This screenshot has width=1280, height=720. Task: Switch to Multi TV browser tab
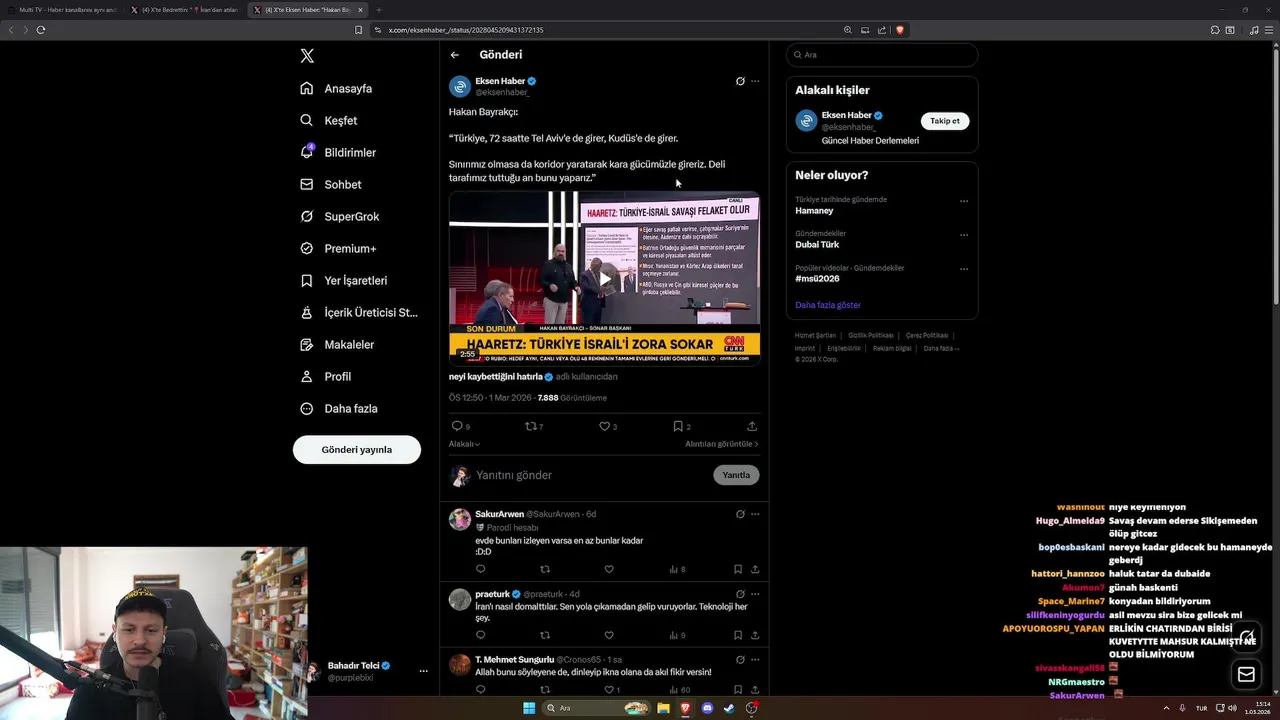click(62, 10)
